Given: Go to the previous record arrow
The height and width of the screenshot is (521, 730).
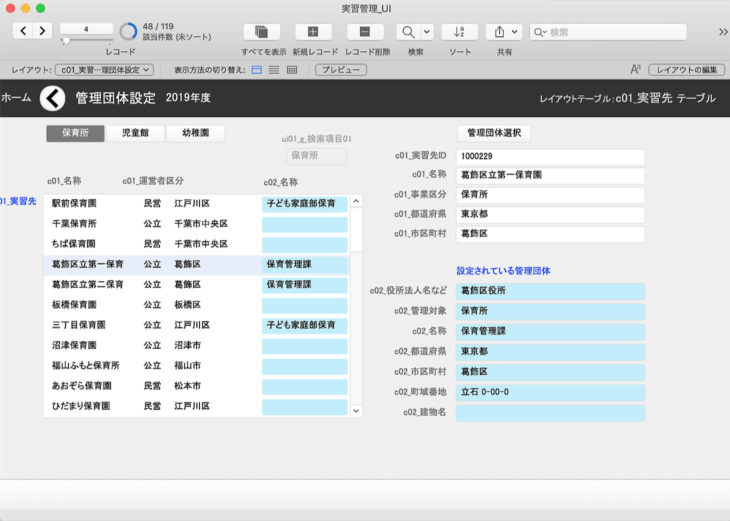Looking at the screenshot, I should pyautogui.click(x=22, y=31).
